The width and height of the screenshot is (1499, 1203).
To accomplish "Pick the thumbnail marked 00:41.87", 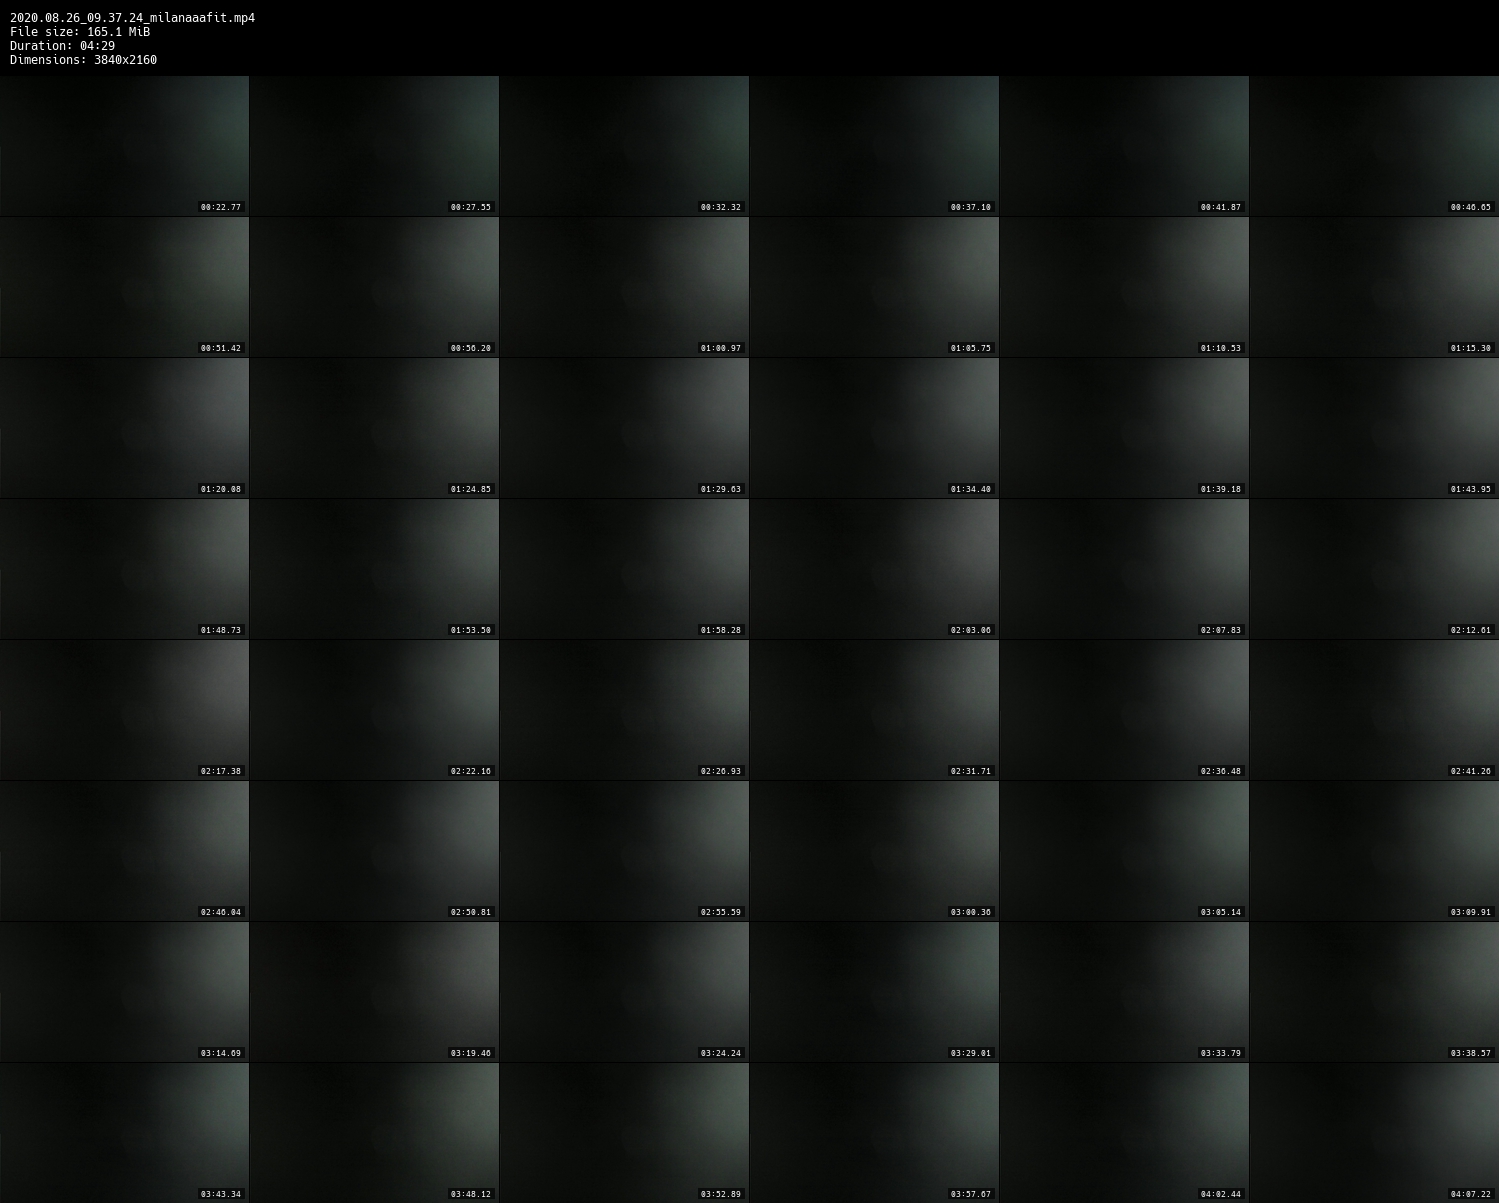I will click(x=1124, y=146).
